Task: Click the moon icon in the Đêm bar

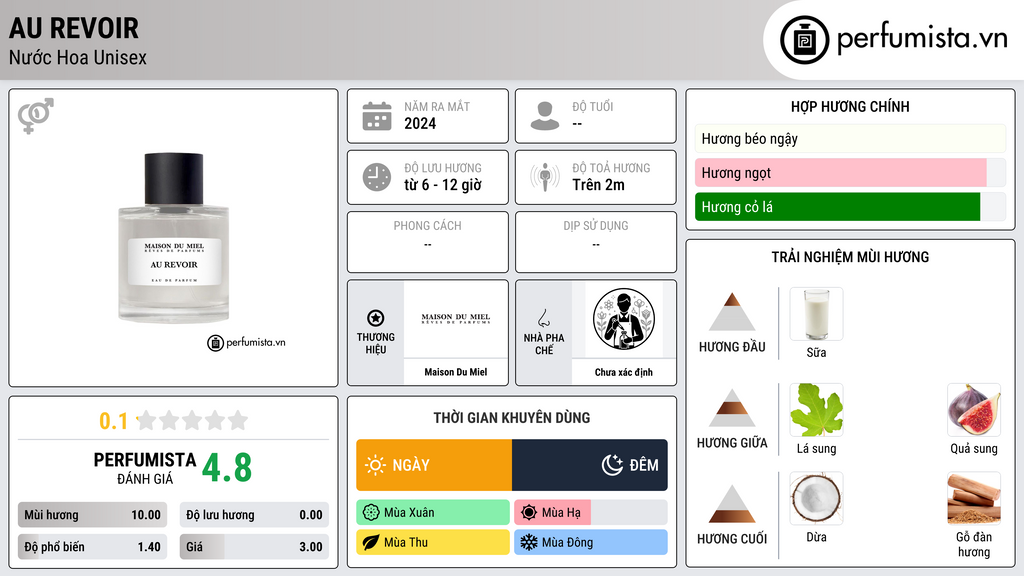Action: [612, 465]
